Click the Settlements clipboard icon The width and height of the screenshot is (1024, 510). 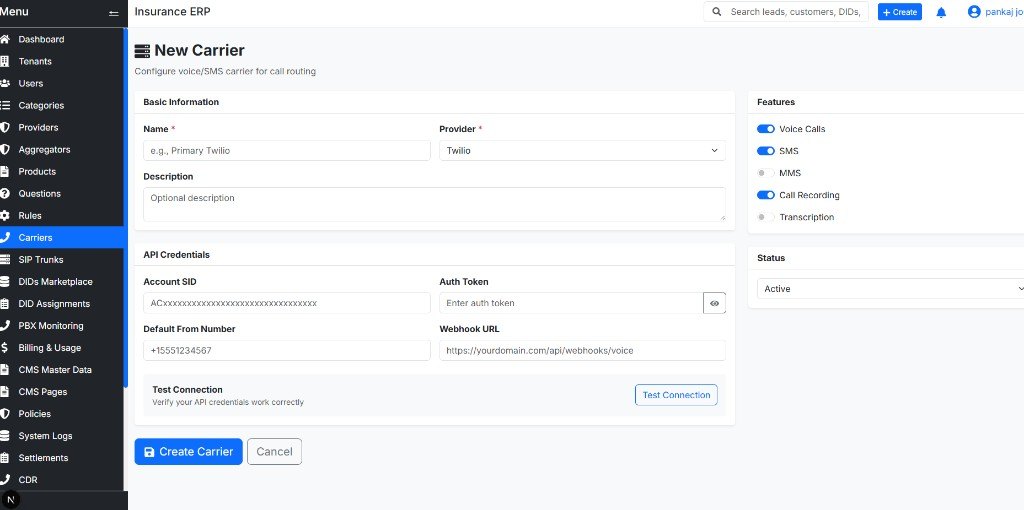tap(5, 458)
